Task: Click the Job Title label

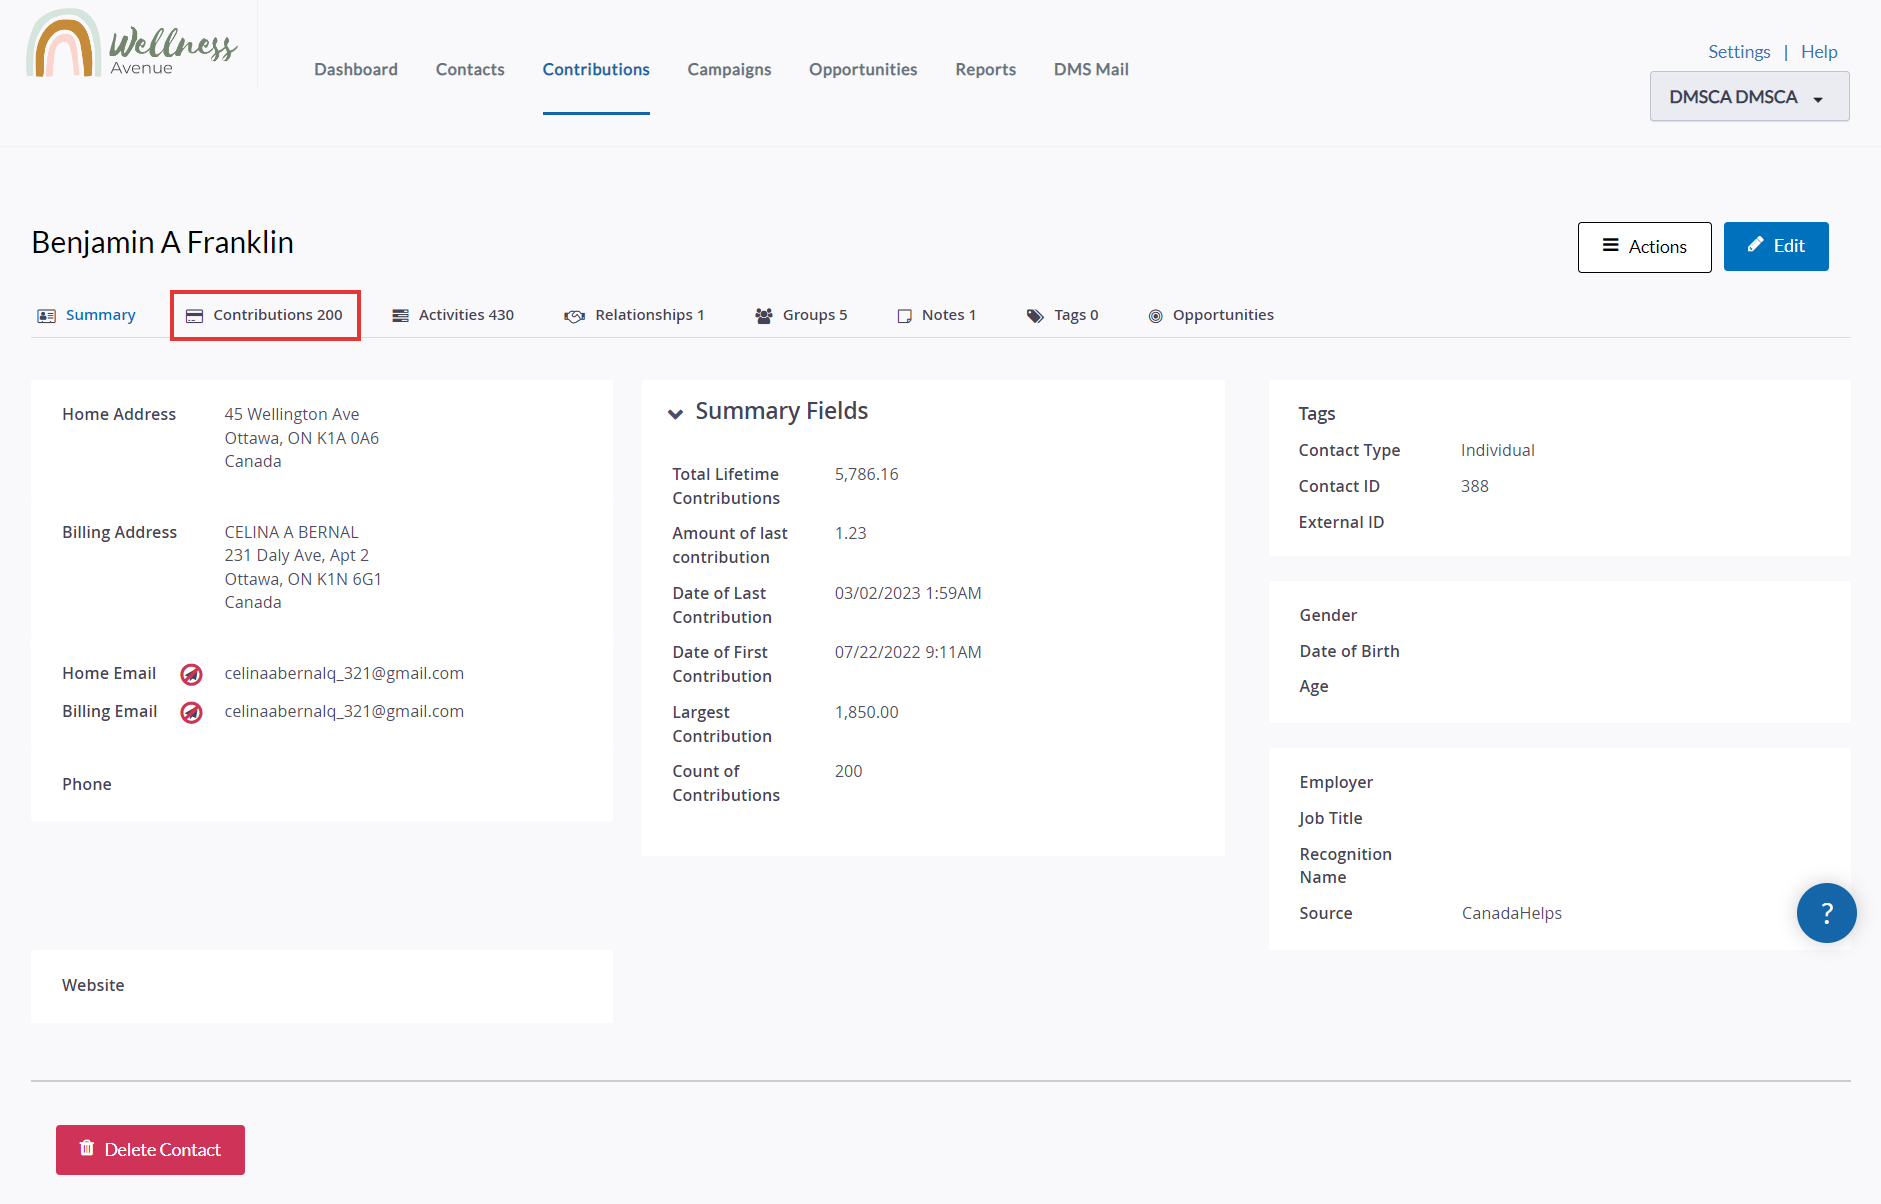Action: 1331,818
